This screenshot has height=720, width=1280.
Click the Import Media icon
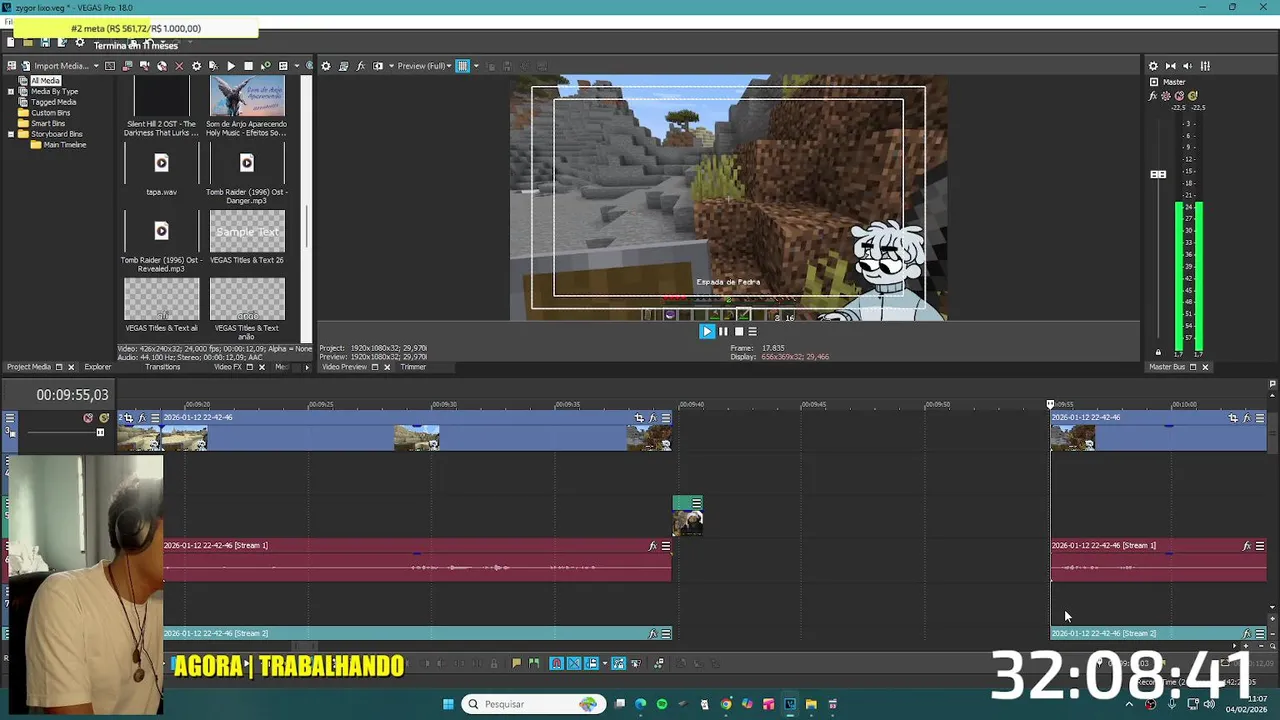tap(25, 66)
